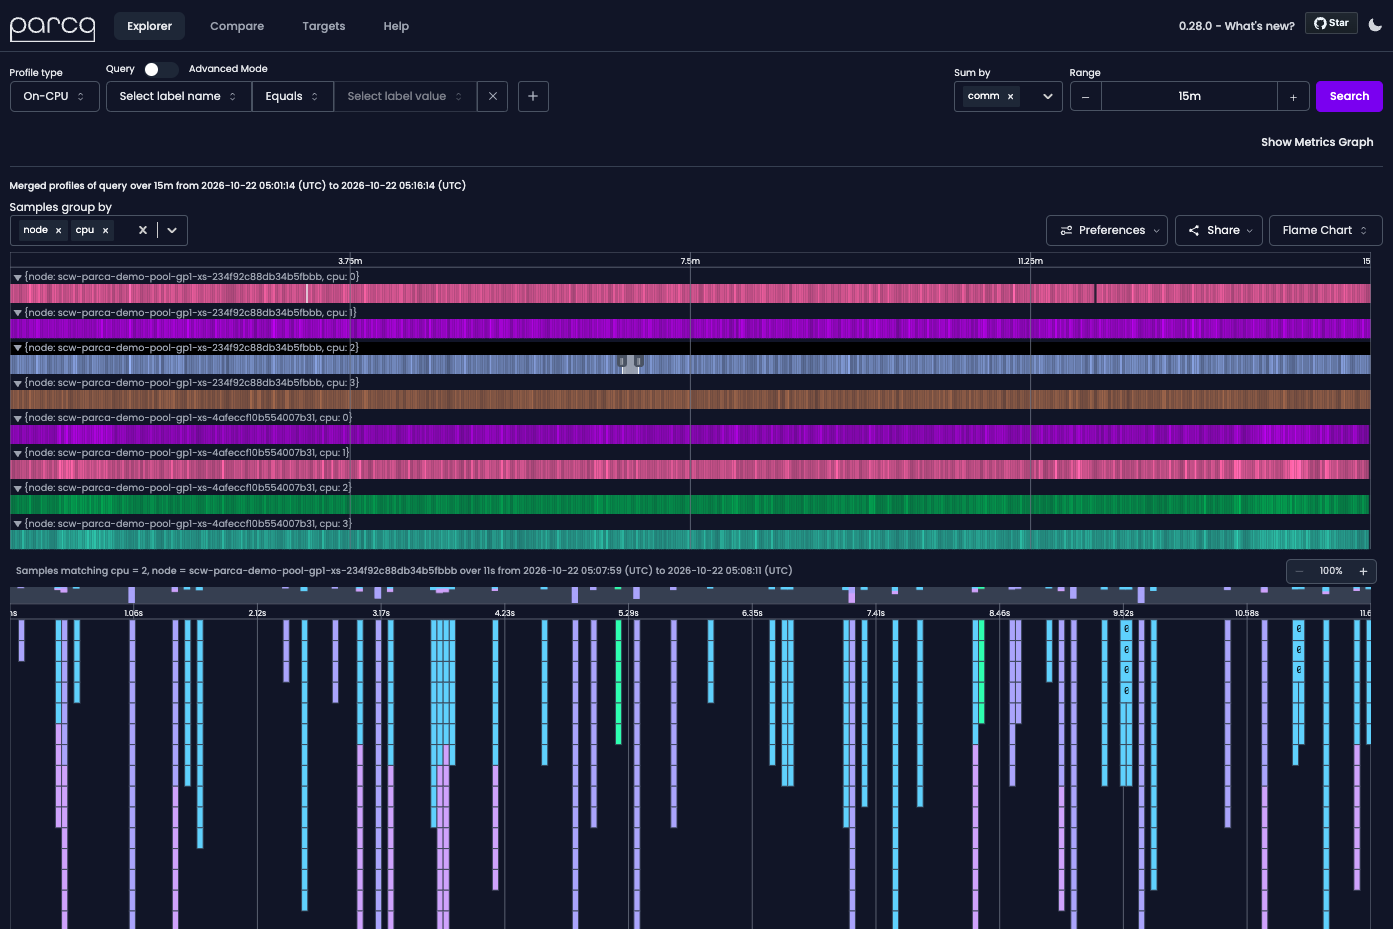
Task: Click the GitHub Star button
Action: (x=1331, y=23)
